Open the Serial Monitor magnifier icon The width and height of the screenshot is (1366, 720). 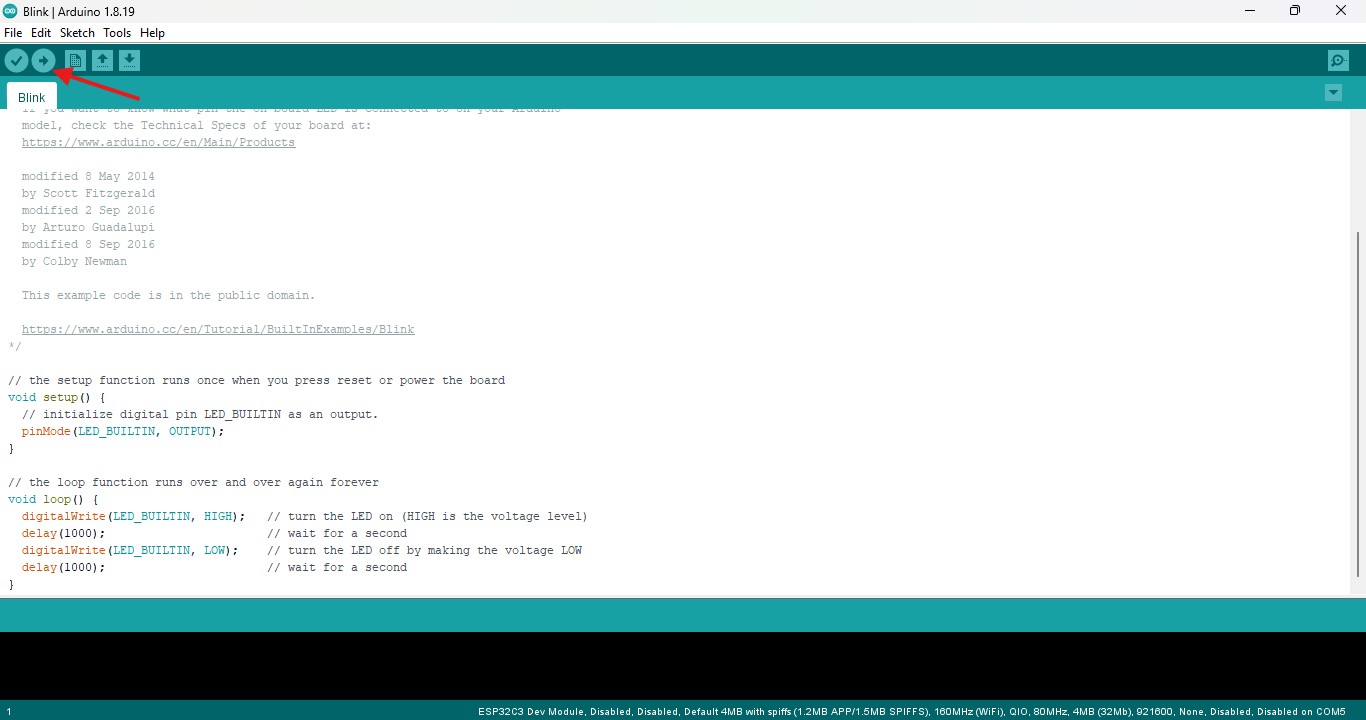[1338, 61]
